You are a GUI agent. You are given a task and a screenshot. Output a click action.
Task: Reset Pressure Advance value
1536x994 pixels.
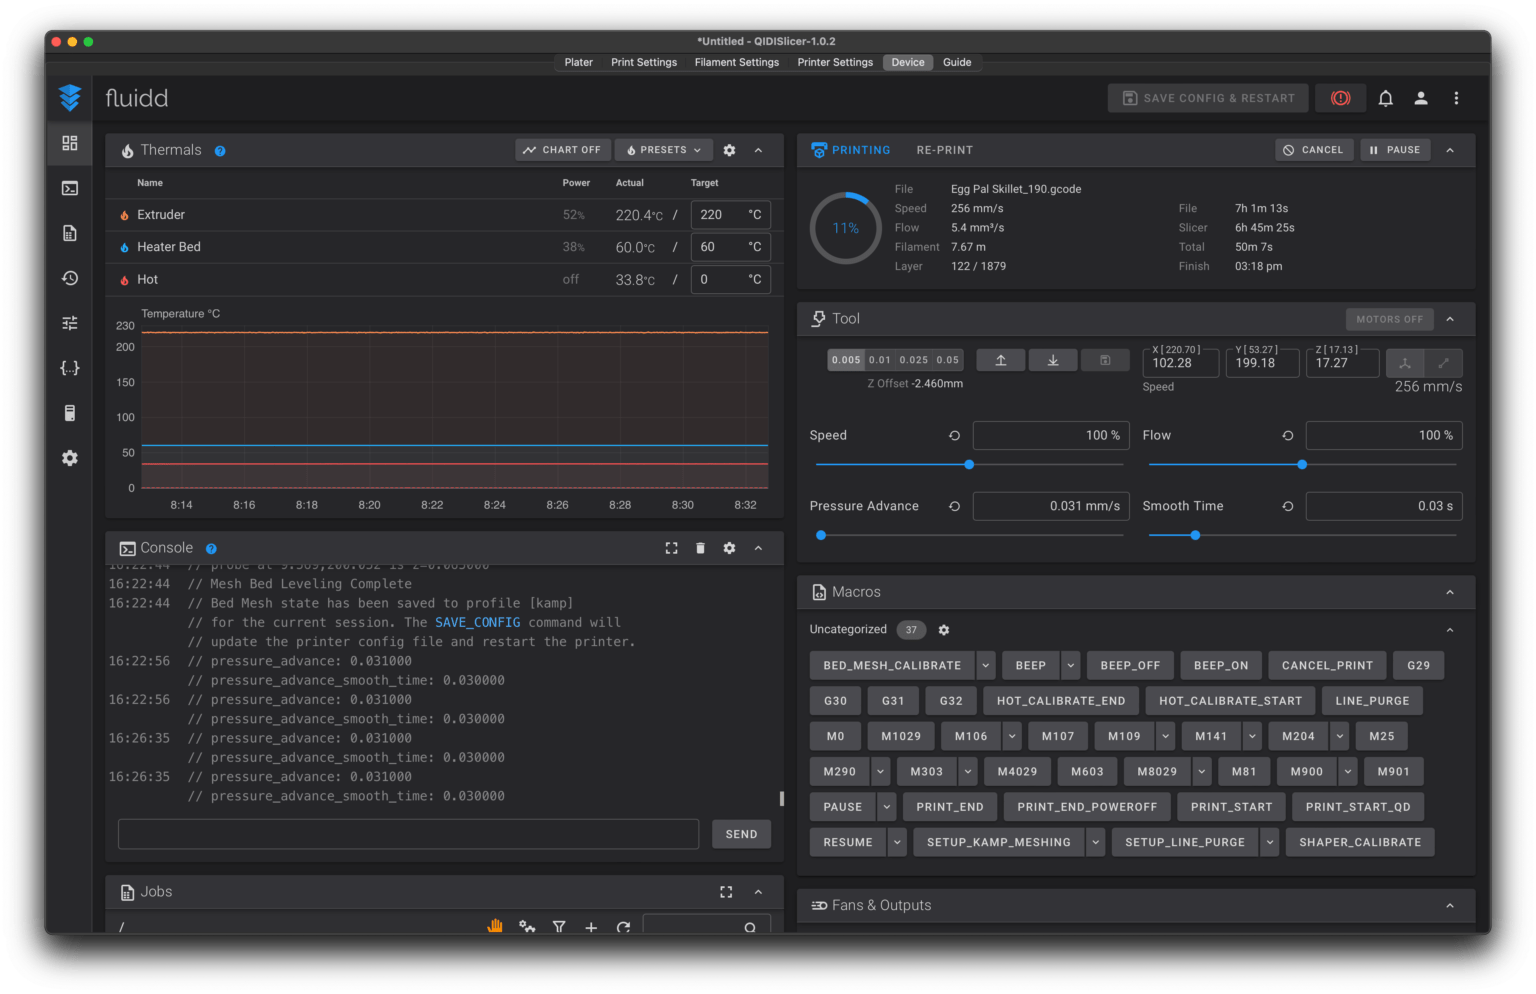tap(954, 506)
